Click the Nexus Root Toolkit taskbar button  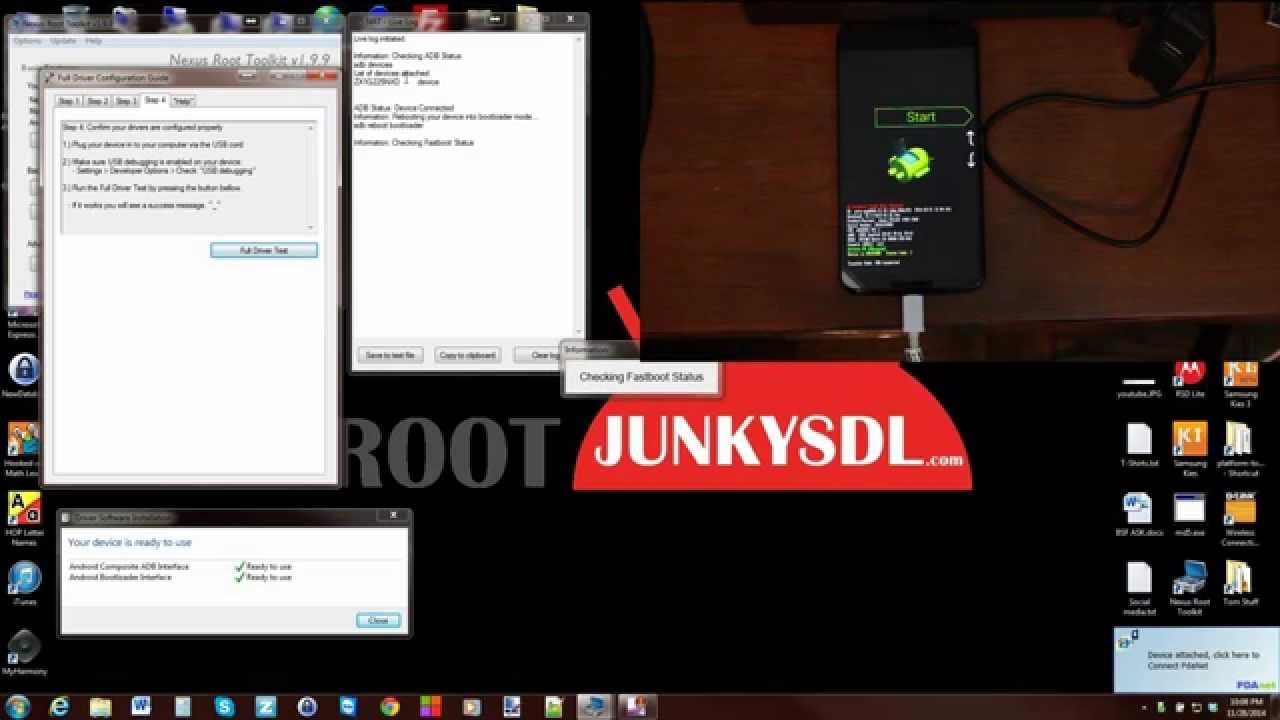click(595, 706)
